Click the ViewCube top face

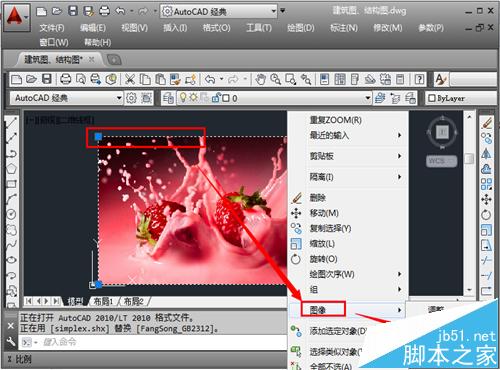pyautogui.click(x=442, y=132)
